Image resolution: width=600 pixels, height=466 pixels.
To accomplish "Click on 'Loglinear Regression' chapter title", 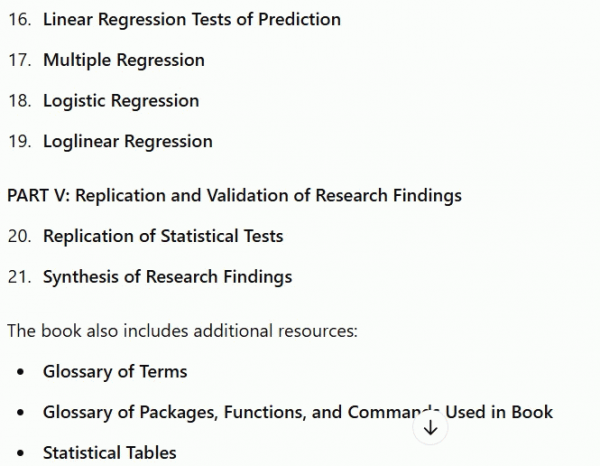I will [x=128, y=141].
